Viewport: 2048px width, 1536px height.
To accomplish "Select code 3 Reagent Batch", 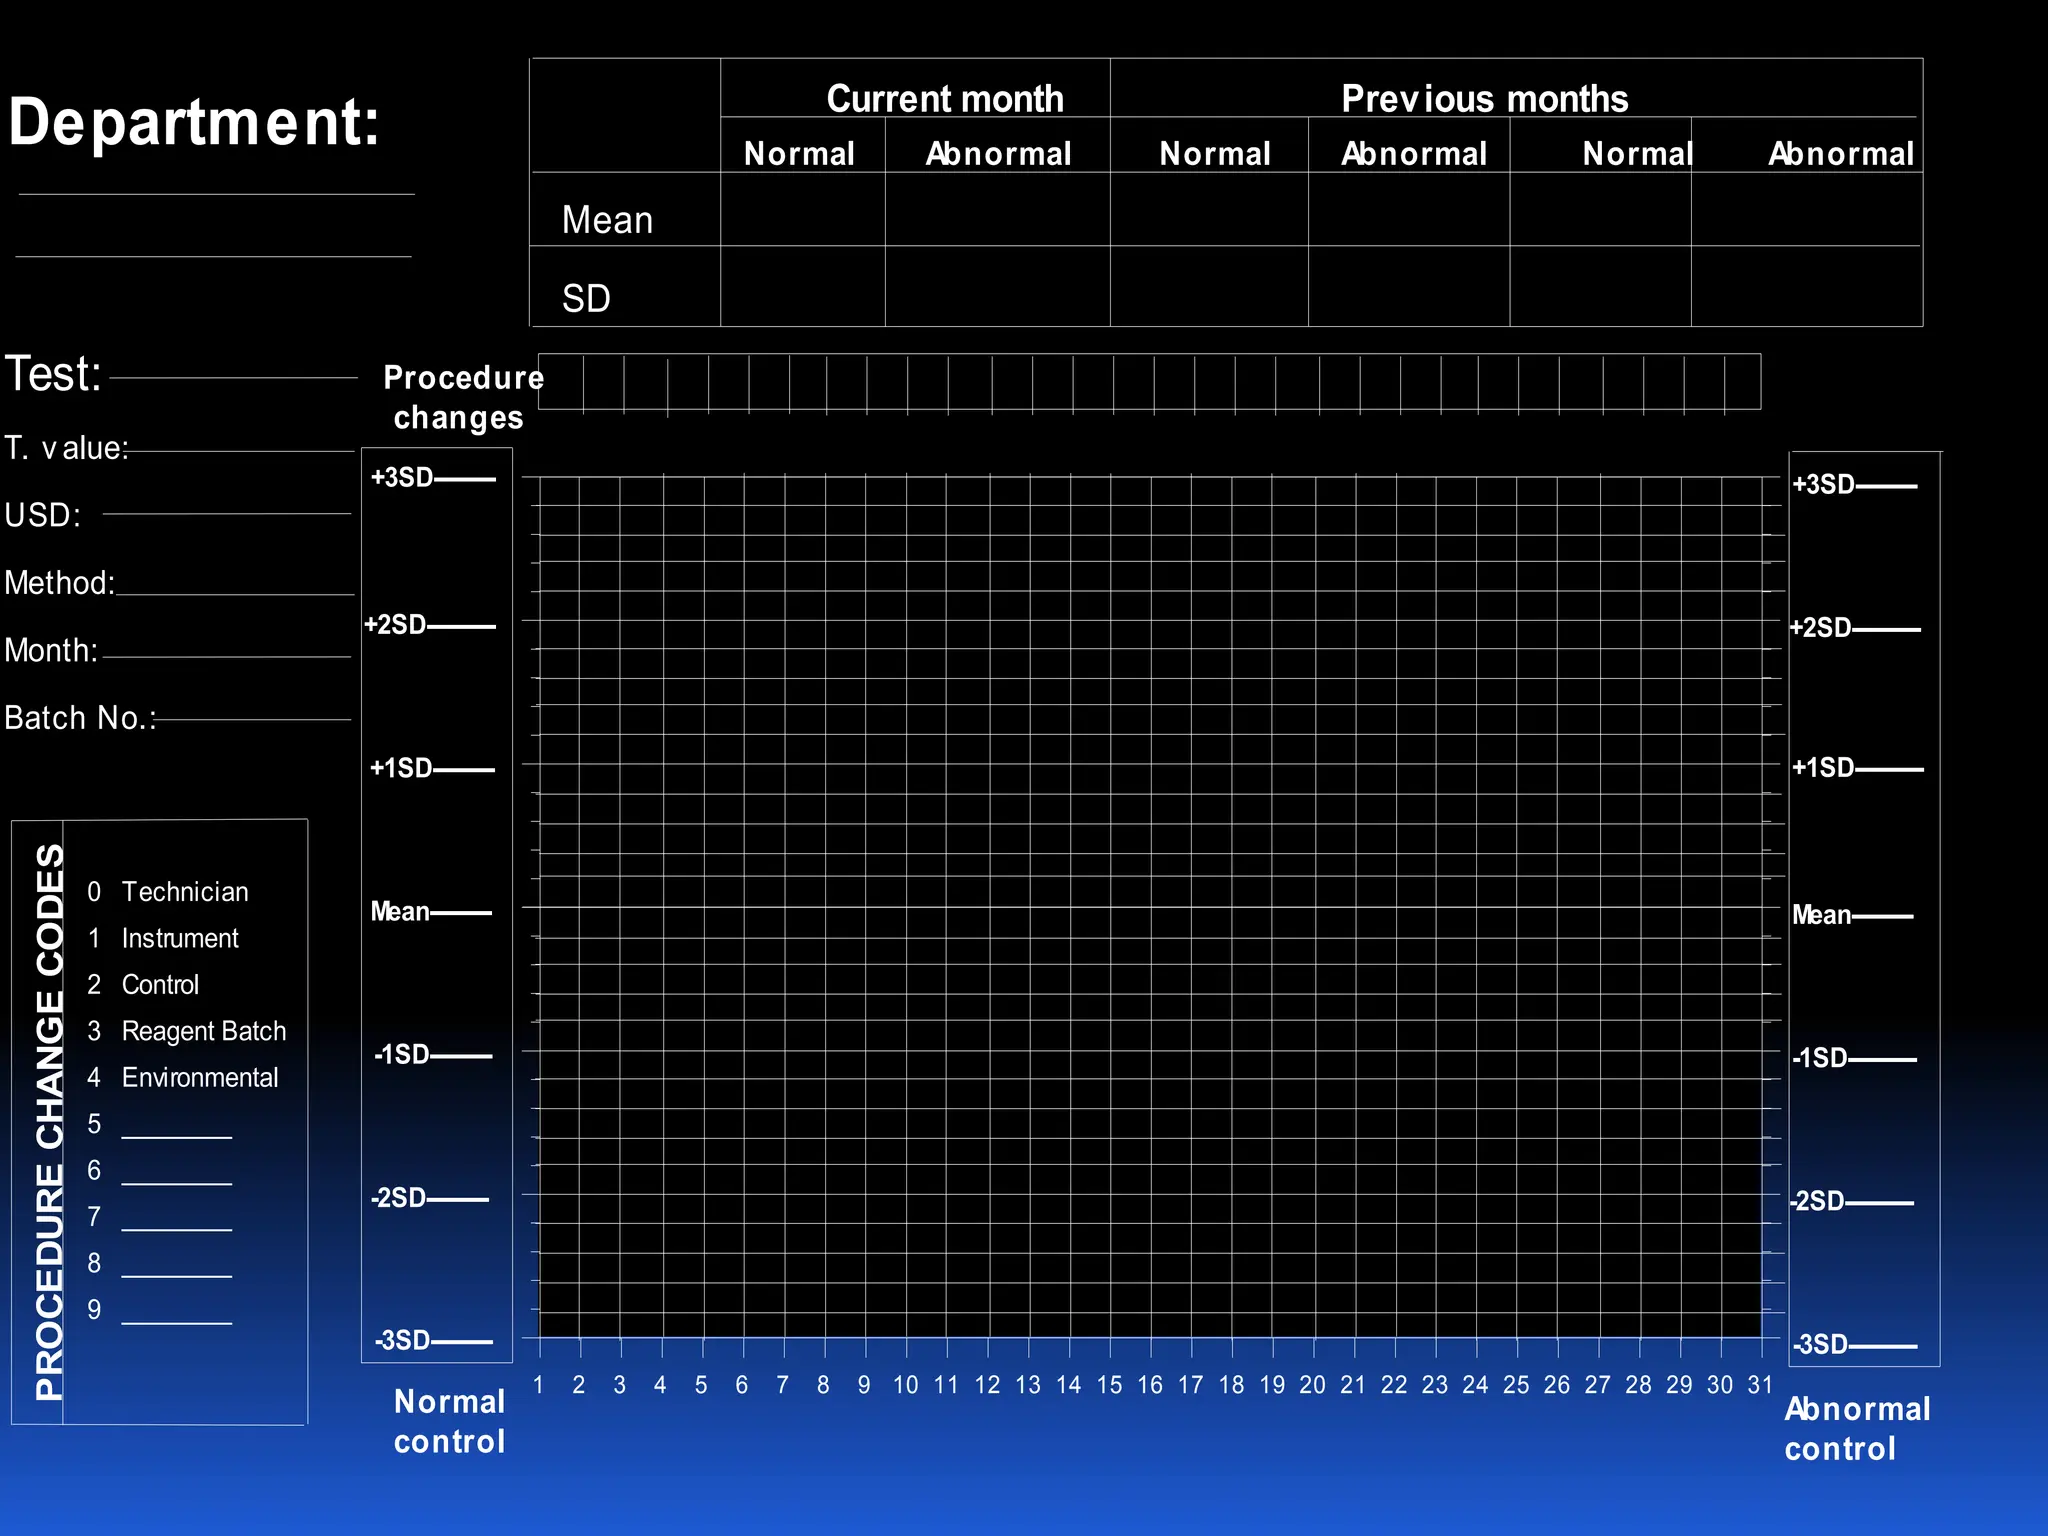I will pyautogui.click(x=203, y=1031).
